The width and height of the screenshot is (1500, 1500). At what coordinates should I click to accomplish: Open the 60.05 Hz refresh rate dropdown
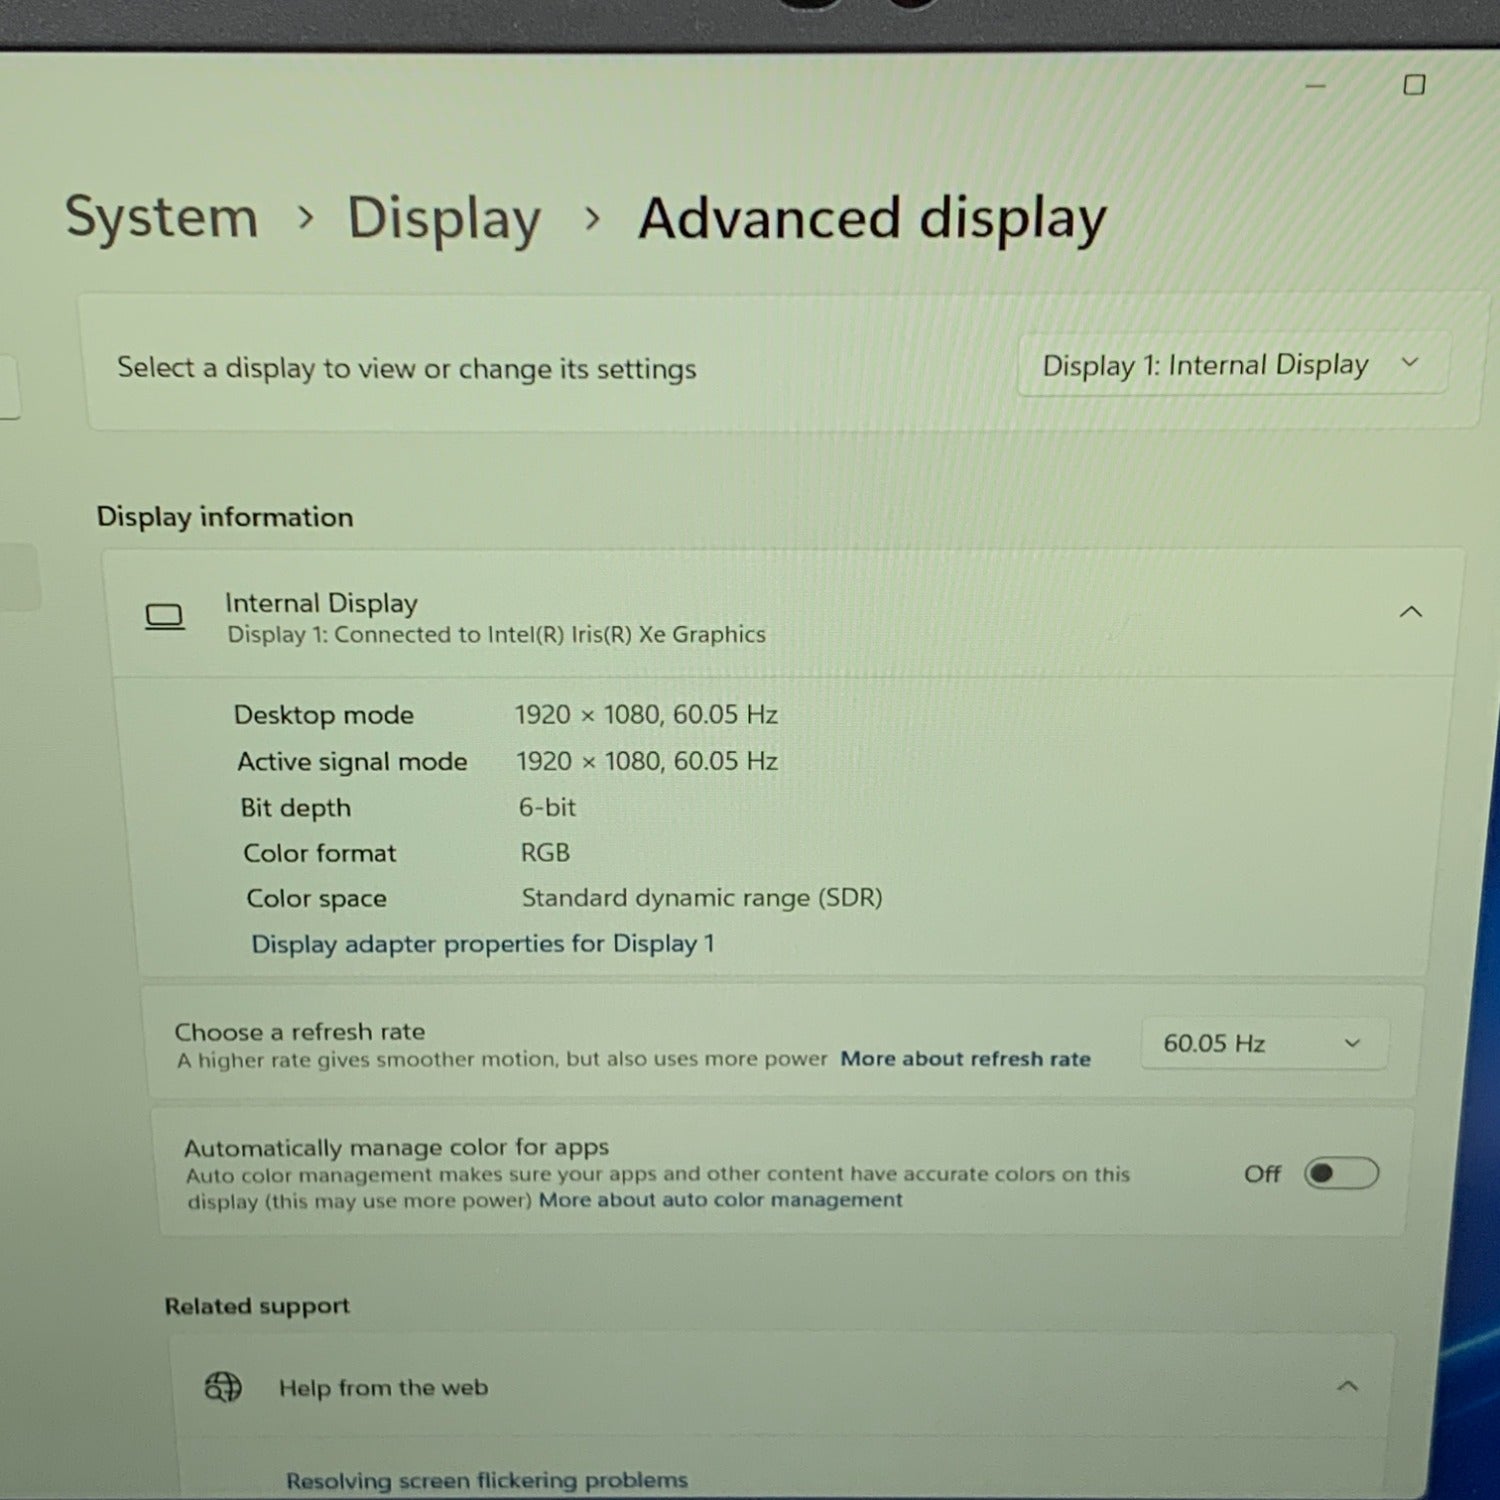pos(1262,1044)
